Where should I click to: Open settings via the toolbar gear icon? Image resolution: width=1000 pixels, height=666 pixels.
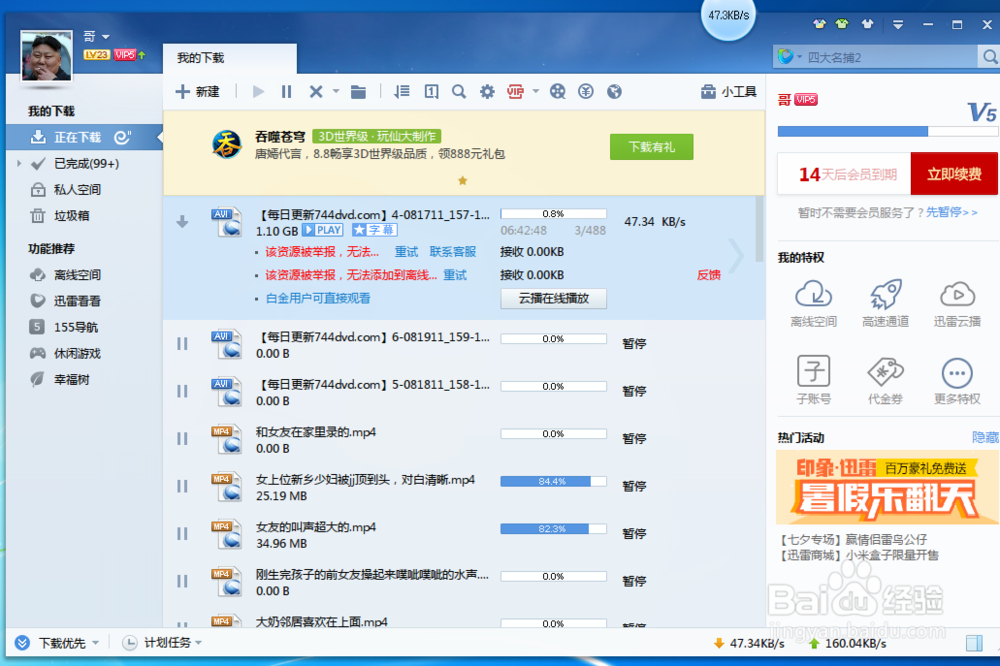487,92
